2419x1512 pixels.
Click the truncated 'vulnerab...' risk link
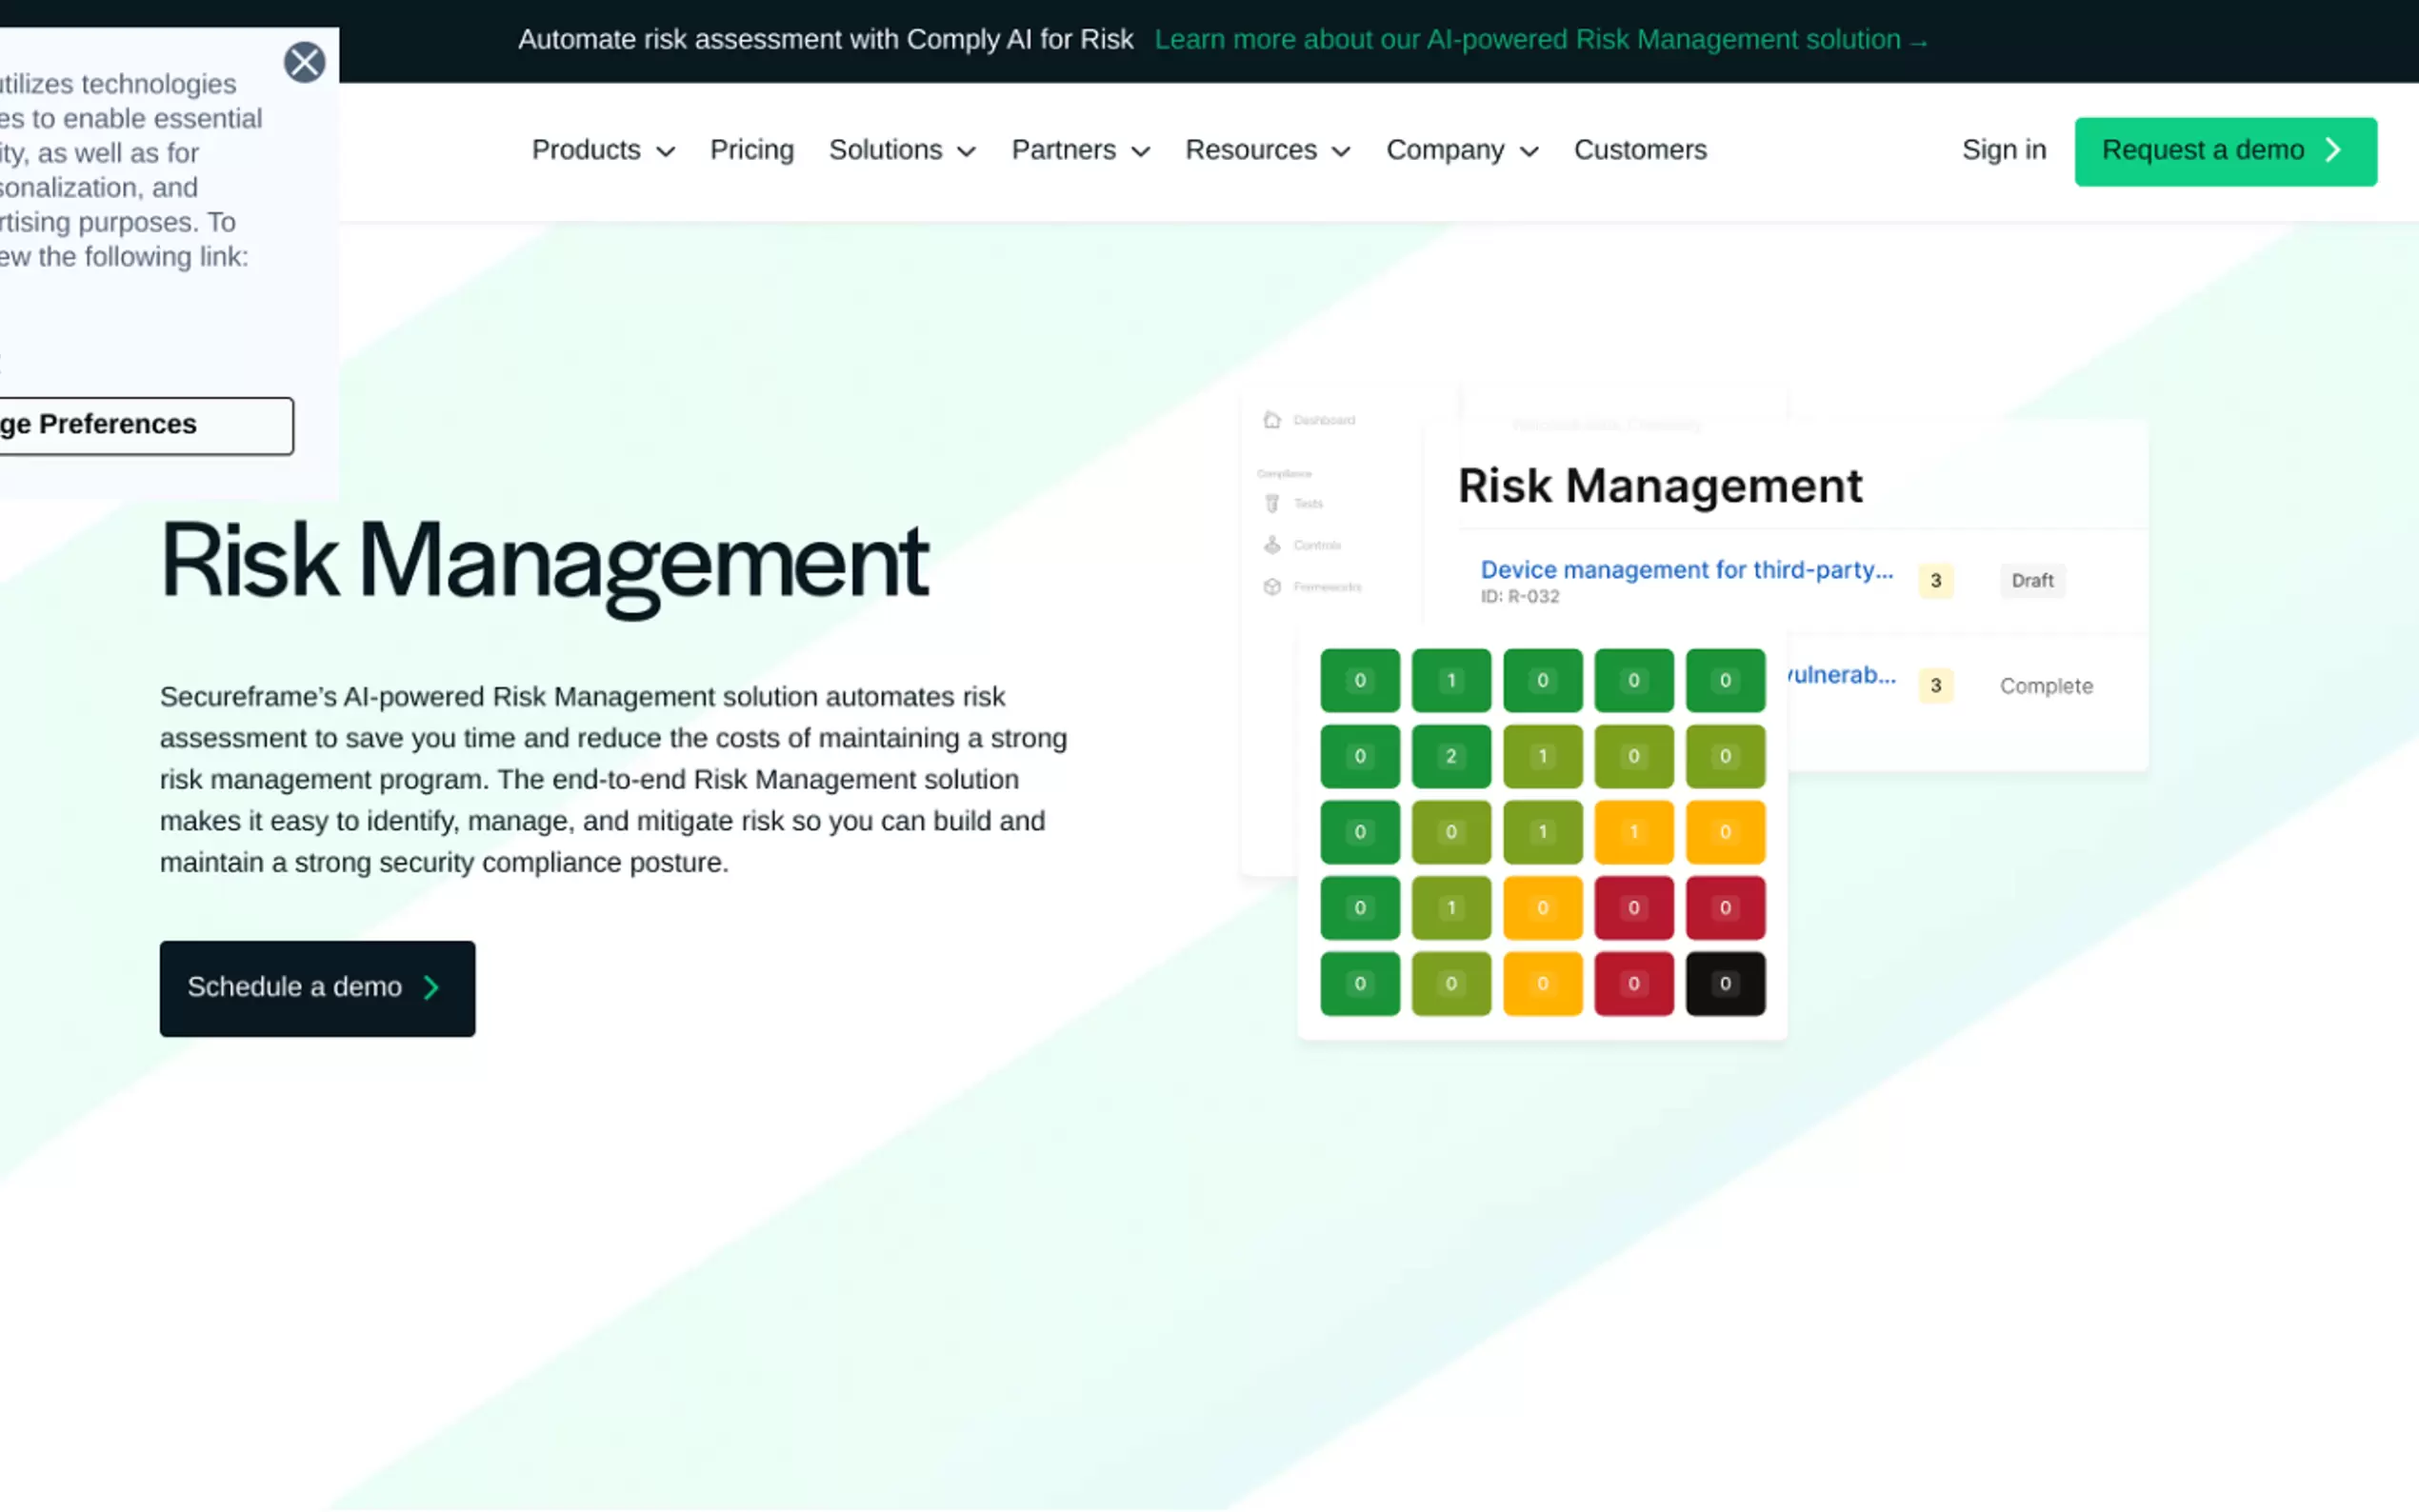coord(1841,675)
